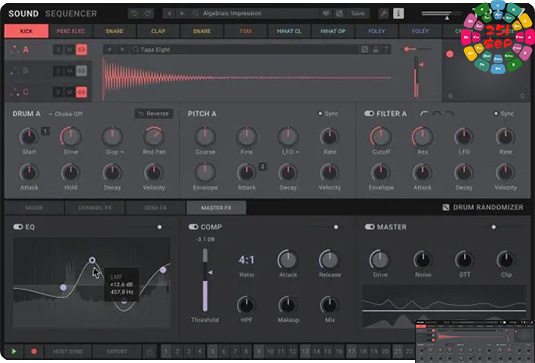The height and width of the screenshot is (363, 535).
Task: Open the Choke Off dropdown in Drum A
Action: (66, 114)
